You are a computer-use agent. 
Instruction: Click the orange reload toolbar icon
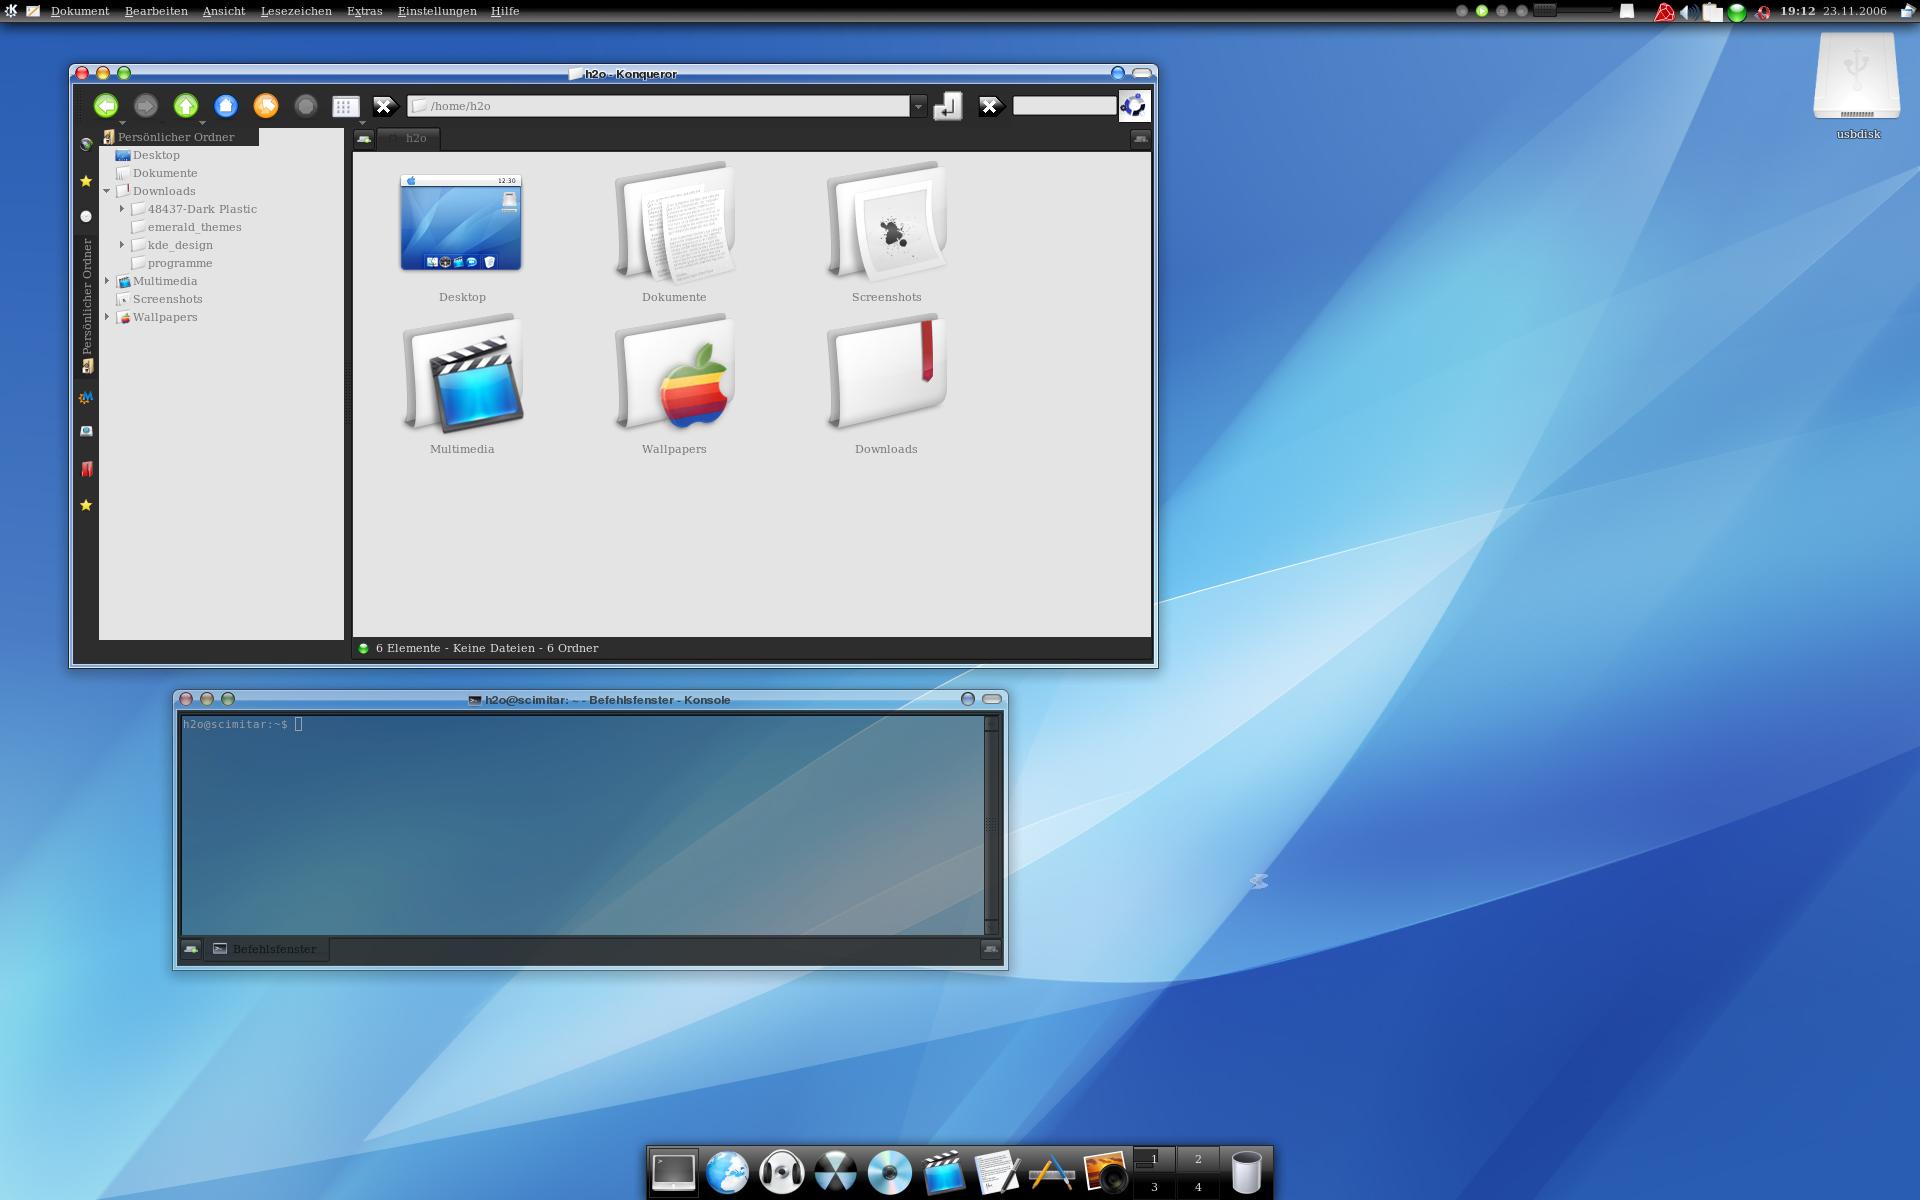point(266,106)
